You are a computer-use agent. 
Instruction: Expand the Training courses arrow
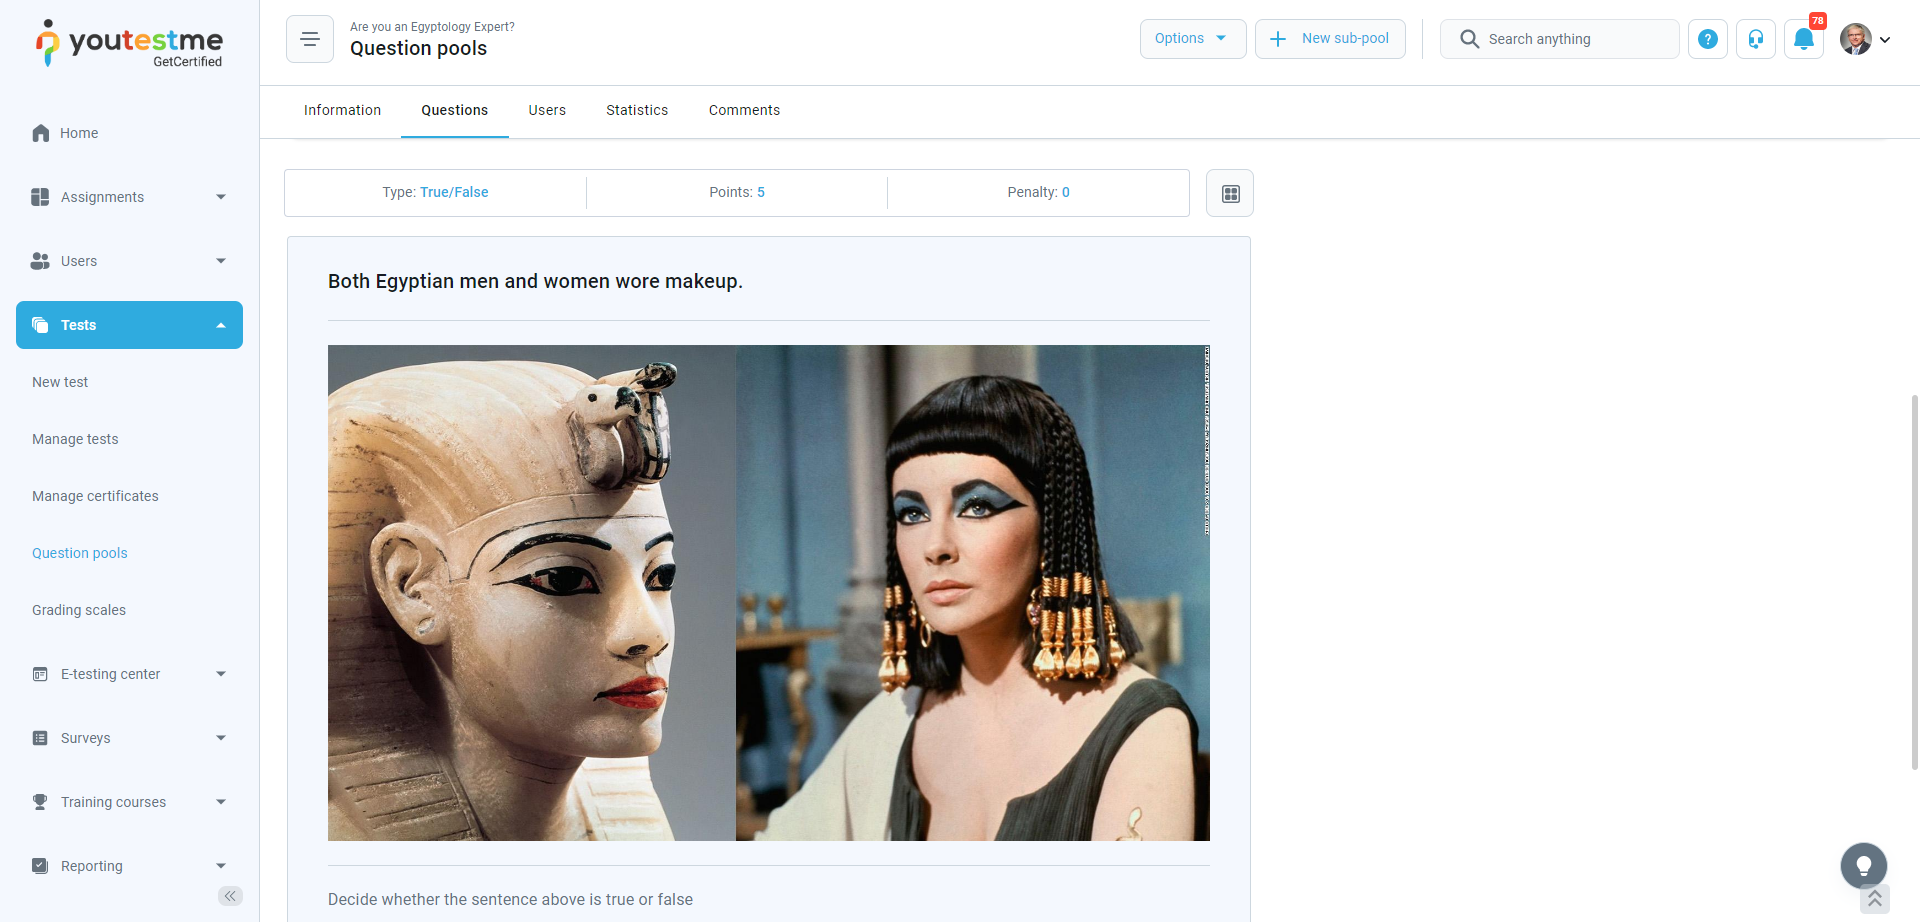[x=221, y=802]
